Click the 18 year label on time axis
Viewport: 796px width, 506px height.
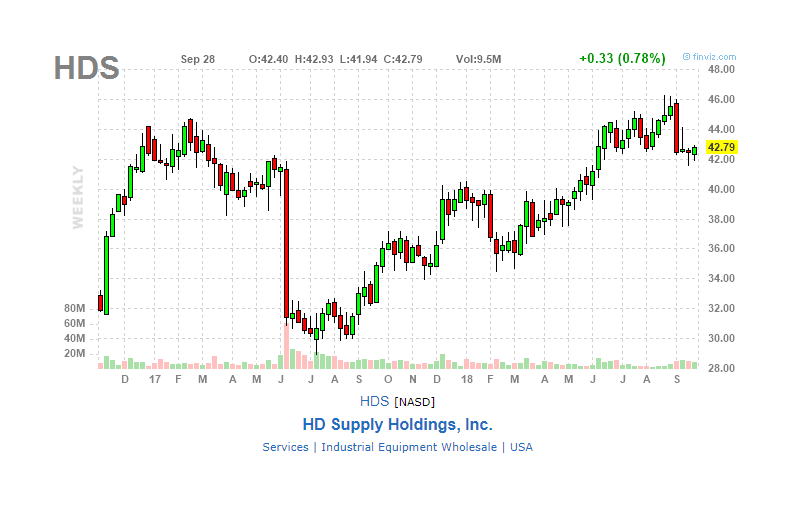tap(467, 380)
